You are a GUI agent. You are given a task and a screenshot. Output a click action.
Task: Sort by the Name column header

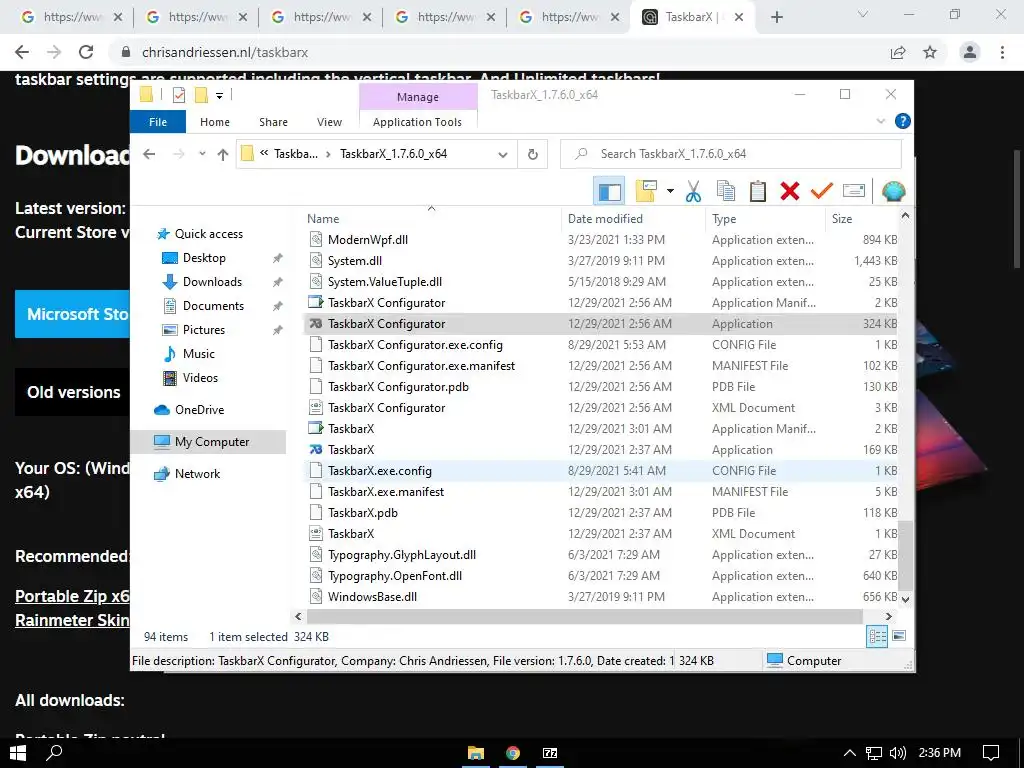[431, 219]
